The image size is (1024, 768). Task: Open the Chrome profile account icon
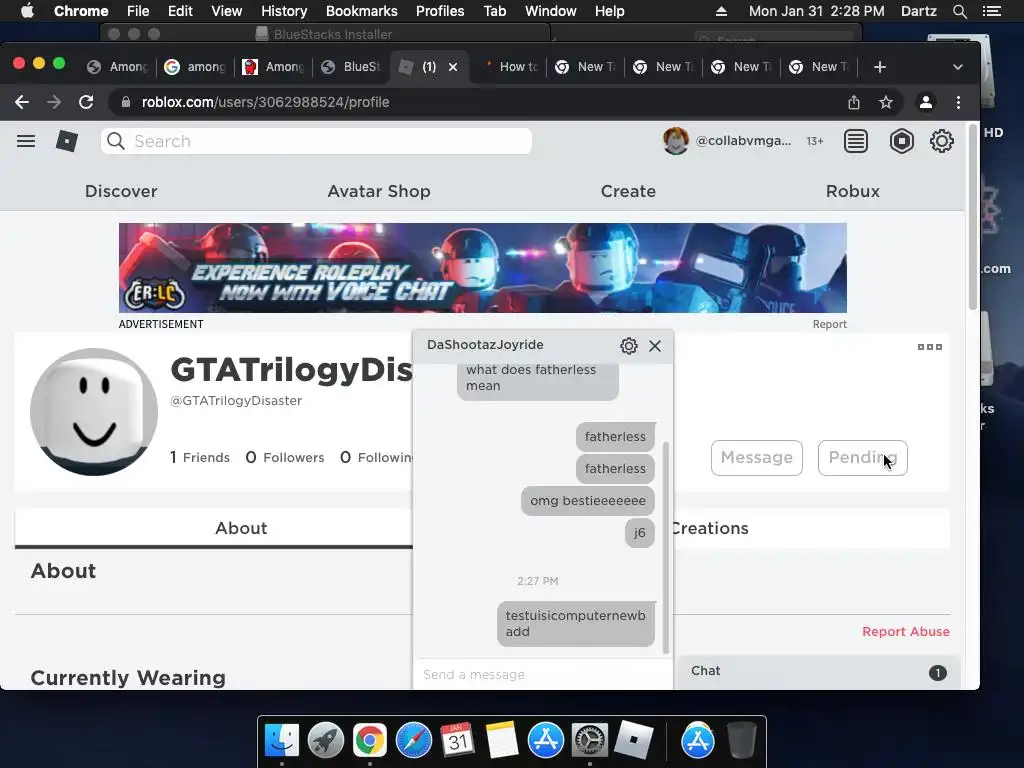925,102
